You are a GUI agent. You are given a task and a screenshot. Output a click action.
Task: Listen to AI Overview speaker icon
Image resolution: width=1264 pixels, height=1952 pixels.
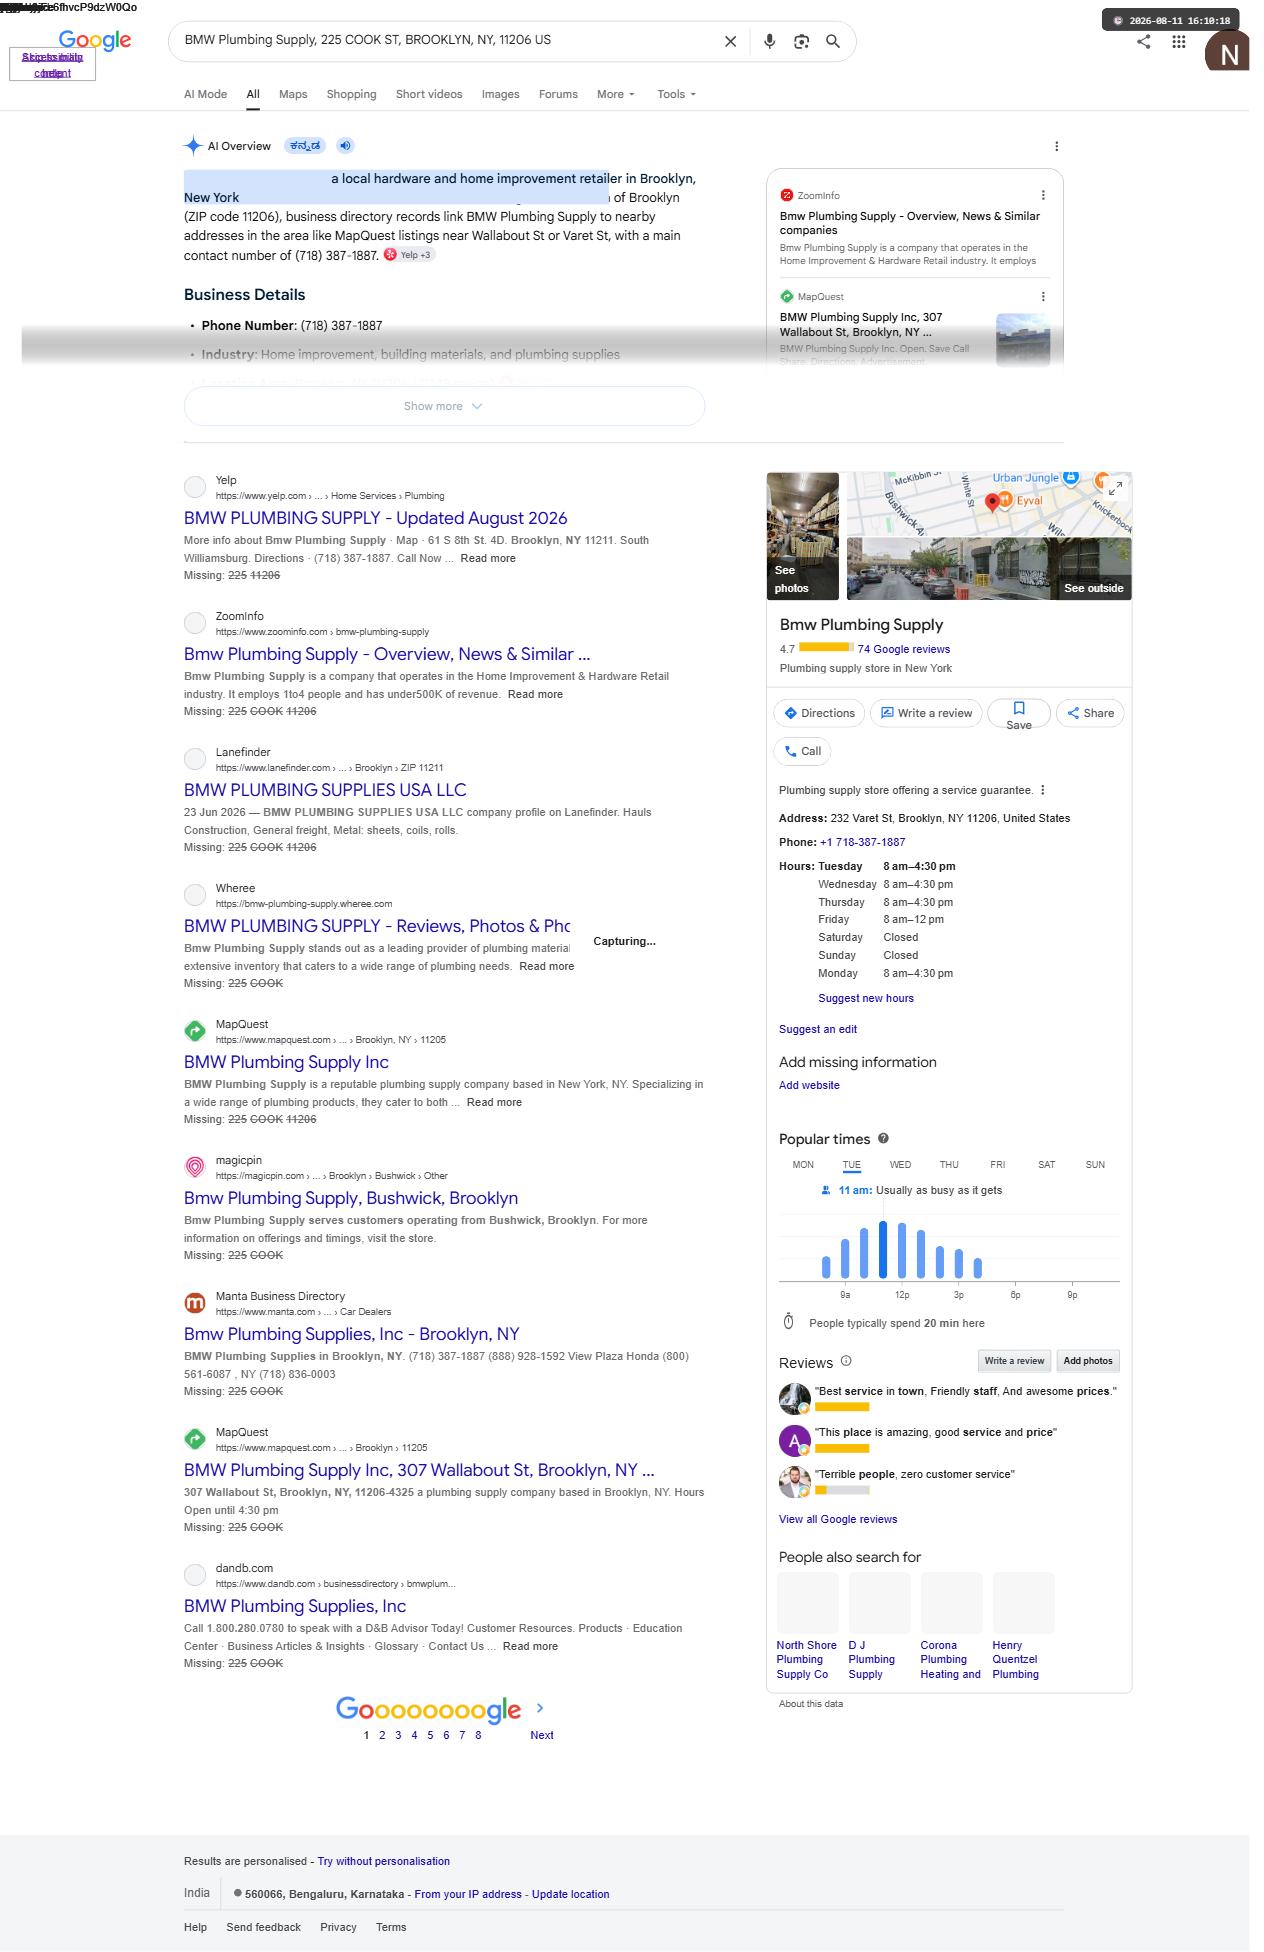(x=345, y=146)
